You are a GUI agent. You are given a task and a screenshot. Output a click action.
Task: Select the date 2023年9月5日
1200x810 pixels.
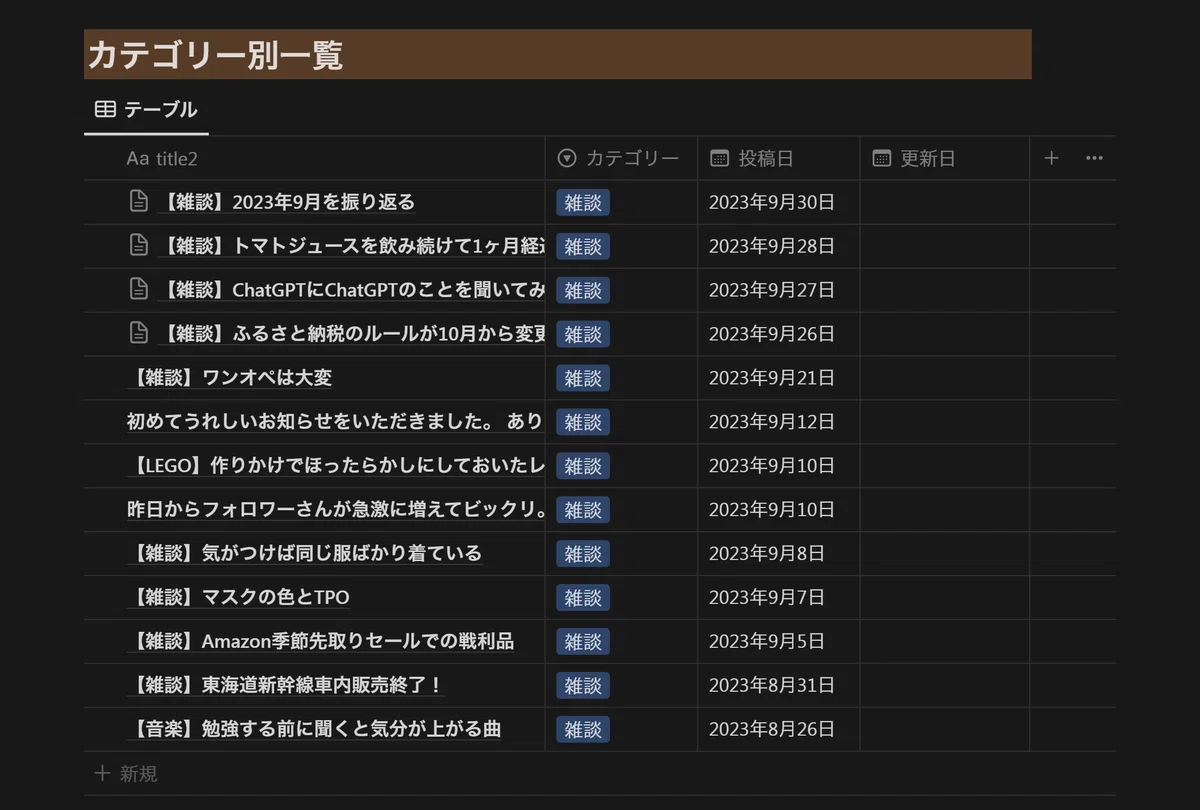[766, 642]
